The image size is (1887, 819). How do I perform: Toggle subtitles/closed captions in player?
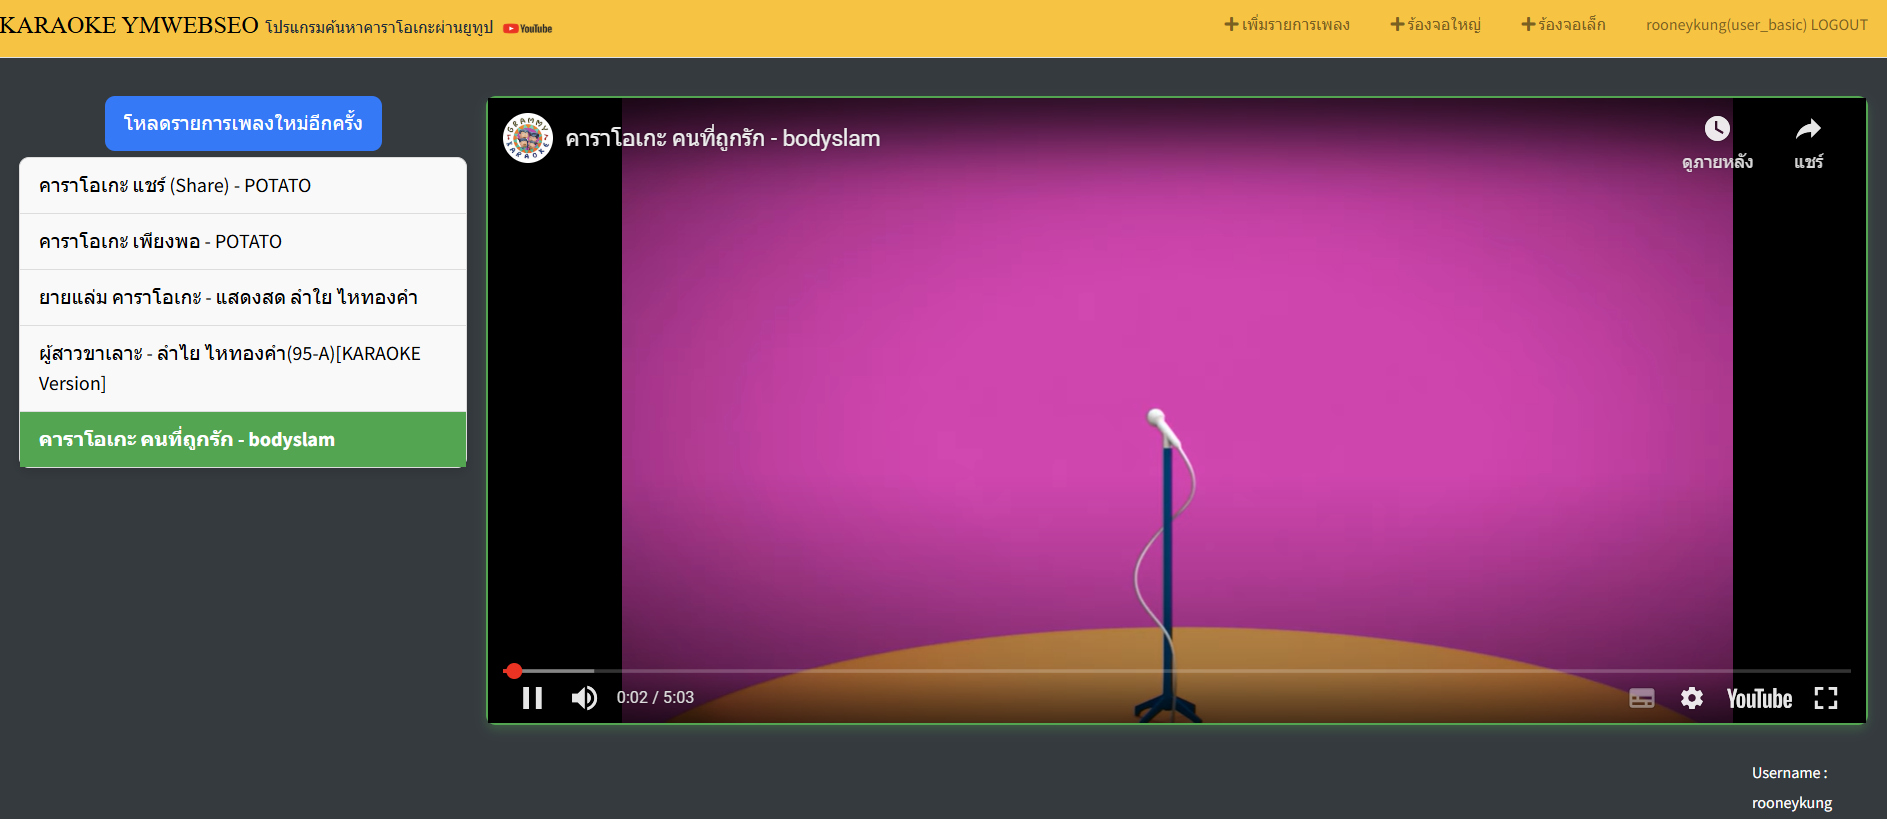(x=1641, y=698)
